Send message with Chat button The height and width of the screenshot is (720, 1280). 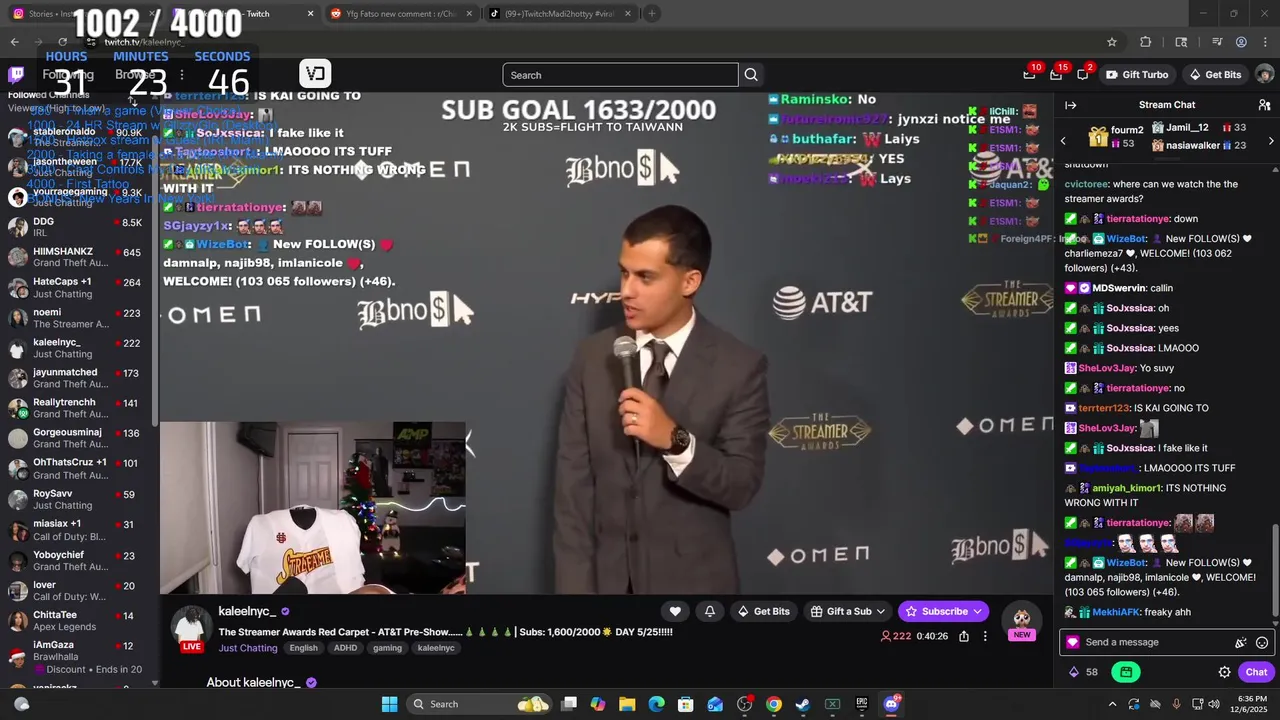pyautogui.click(x=1256, y=672)
